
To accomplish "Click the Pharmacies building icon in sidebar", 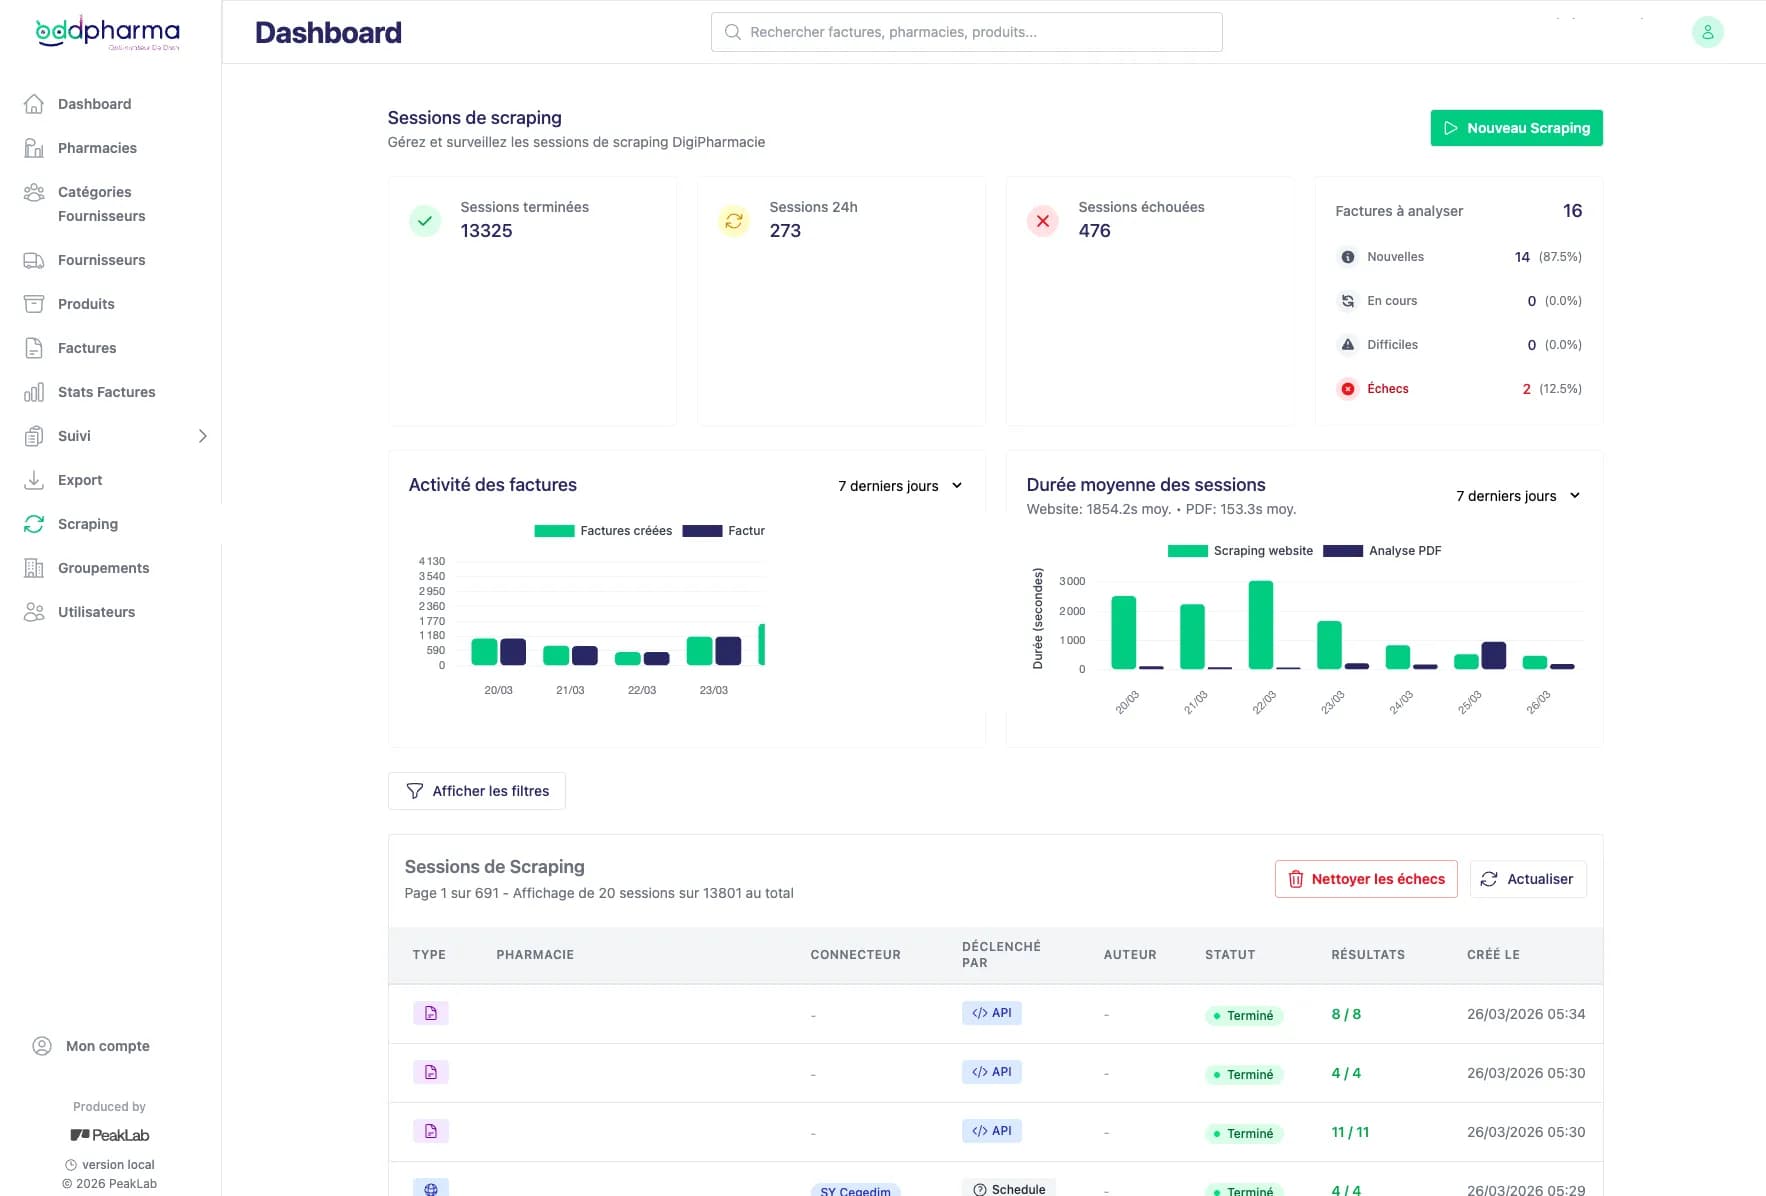I will (x=34, y=148).
